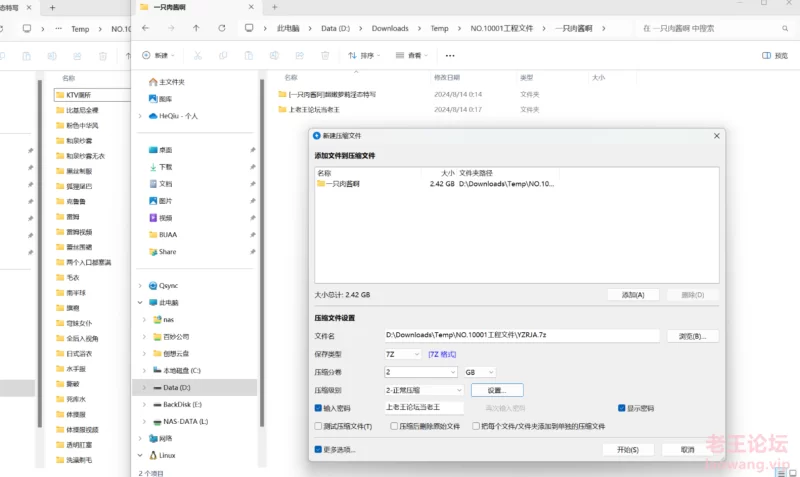
Task: Click the Up directory arrow in Explorer
Action: click(x=195, y=29)
